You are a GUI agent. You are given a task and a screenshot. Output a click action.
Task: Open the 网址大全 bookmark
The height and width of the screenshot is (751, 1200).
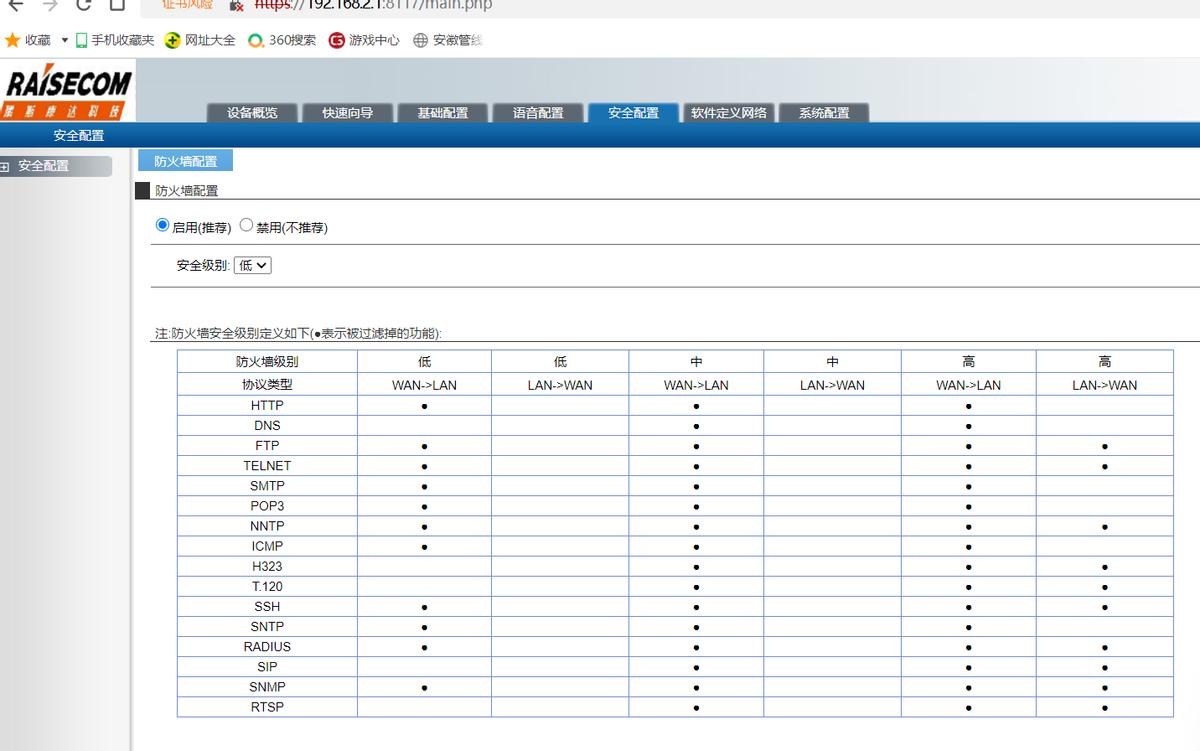tap(200, 40)
